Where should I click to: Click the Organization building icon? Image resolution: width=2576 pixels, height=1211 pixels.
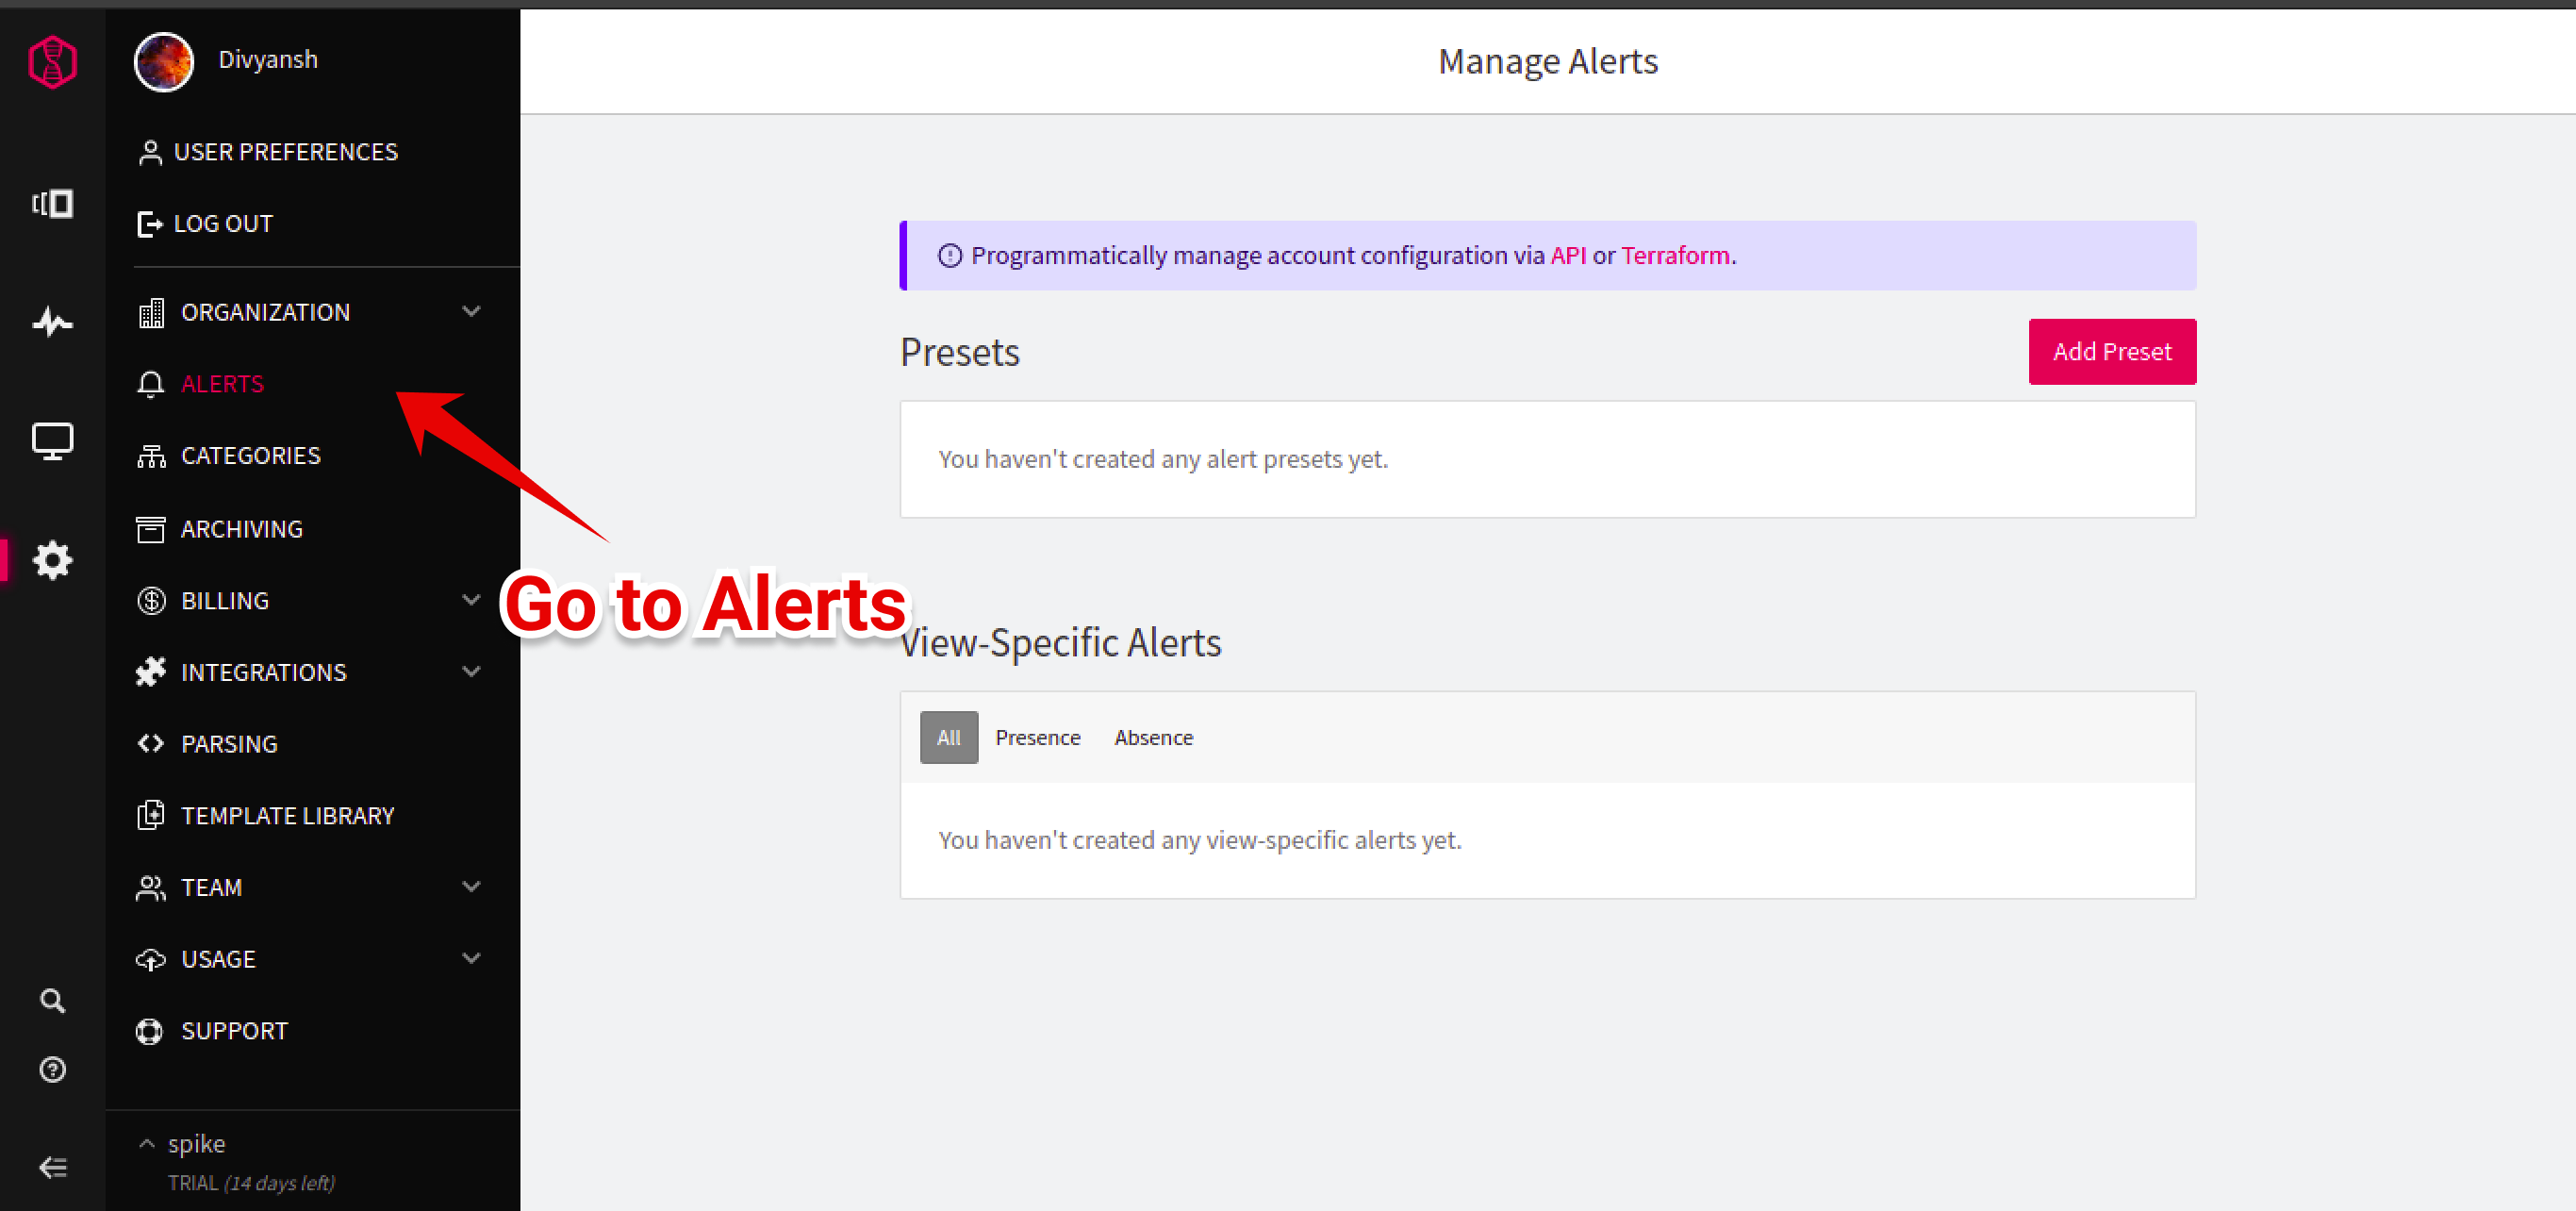[x=151, y=313]
